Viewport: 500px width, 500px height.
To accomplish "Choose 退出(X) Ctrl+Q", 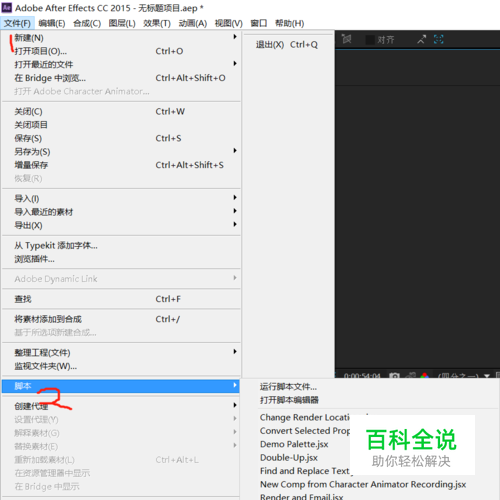I will [287, 45].
